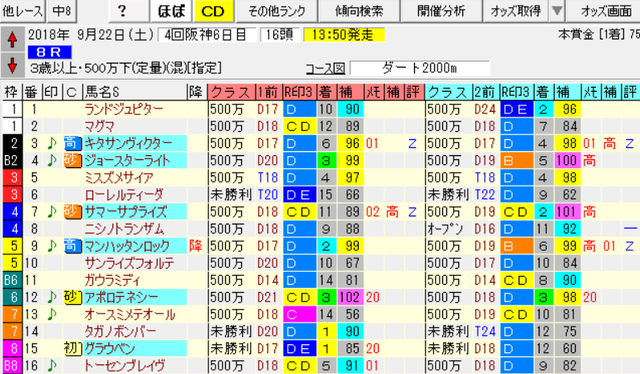This screenshot has width=640, height=374.
Task: Open the オッズ画面 button
Action: click(x=604, y=11)
